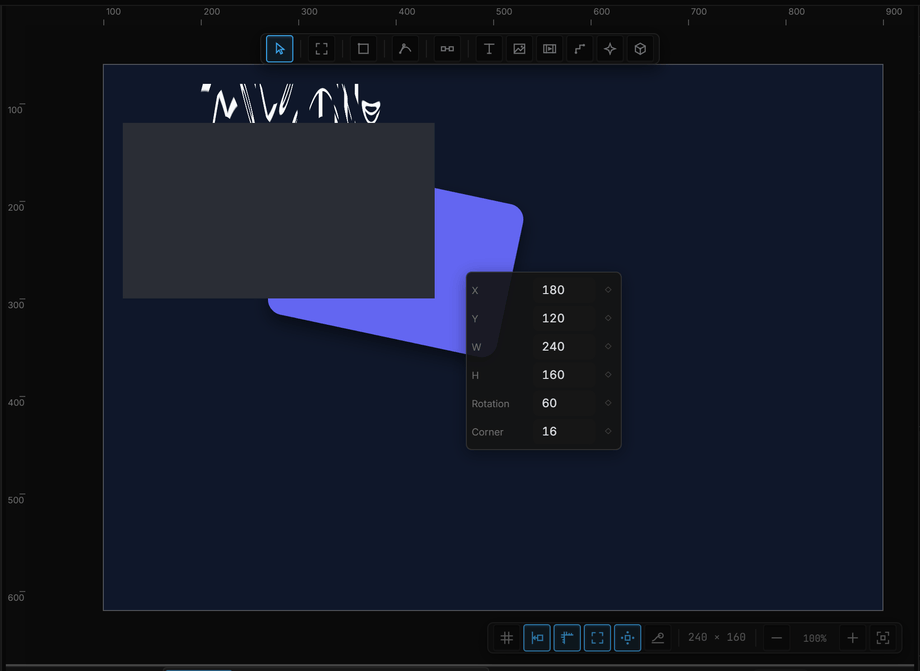This screenshot has height=671, width=920.
Task: Toggle snap-to-edge alignment guides
Action: [537, 638]
